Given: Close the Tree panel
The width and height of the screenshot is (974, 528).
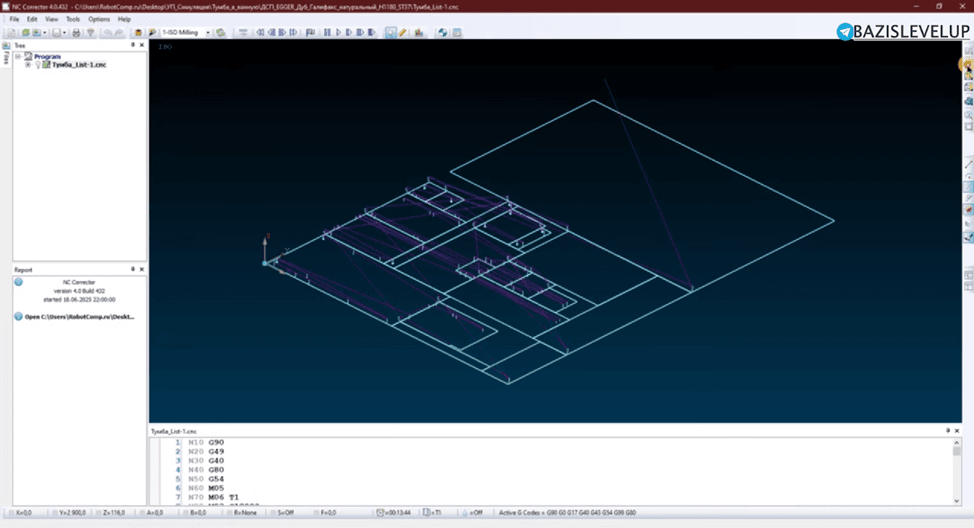Looking at the screenshot, I should pyautogui.click(x=142, y=45).
